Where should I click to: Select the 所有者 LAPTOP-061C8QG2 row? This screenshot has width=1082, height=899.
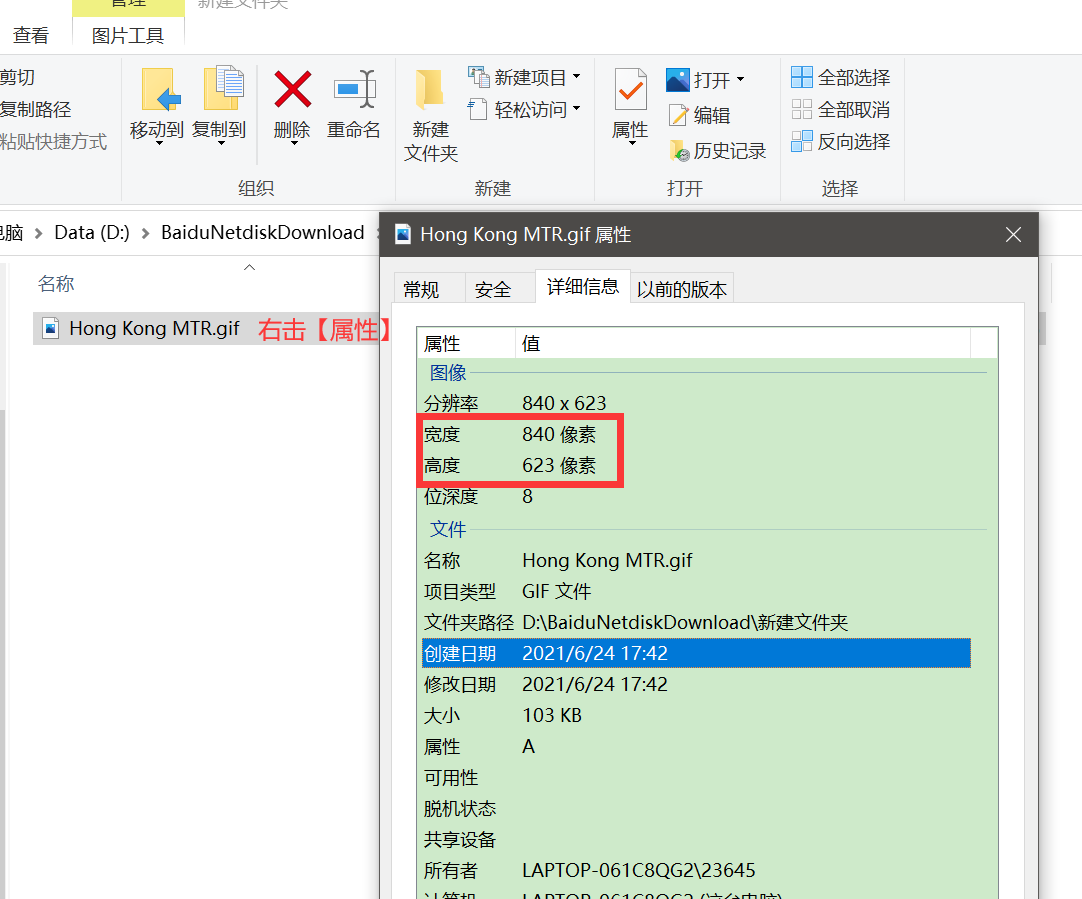click(x=696, y=871)
